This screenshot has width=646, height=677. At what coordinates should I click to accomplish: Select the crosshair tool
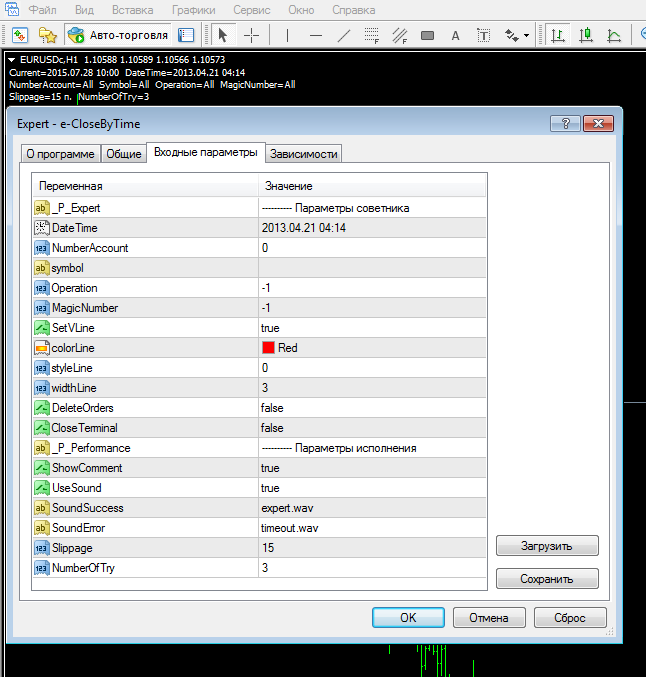tap(251, 35)
